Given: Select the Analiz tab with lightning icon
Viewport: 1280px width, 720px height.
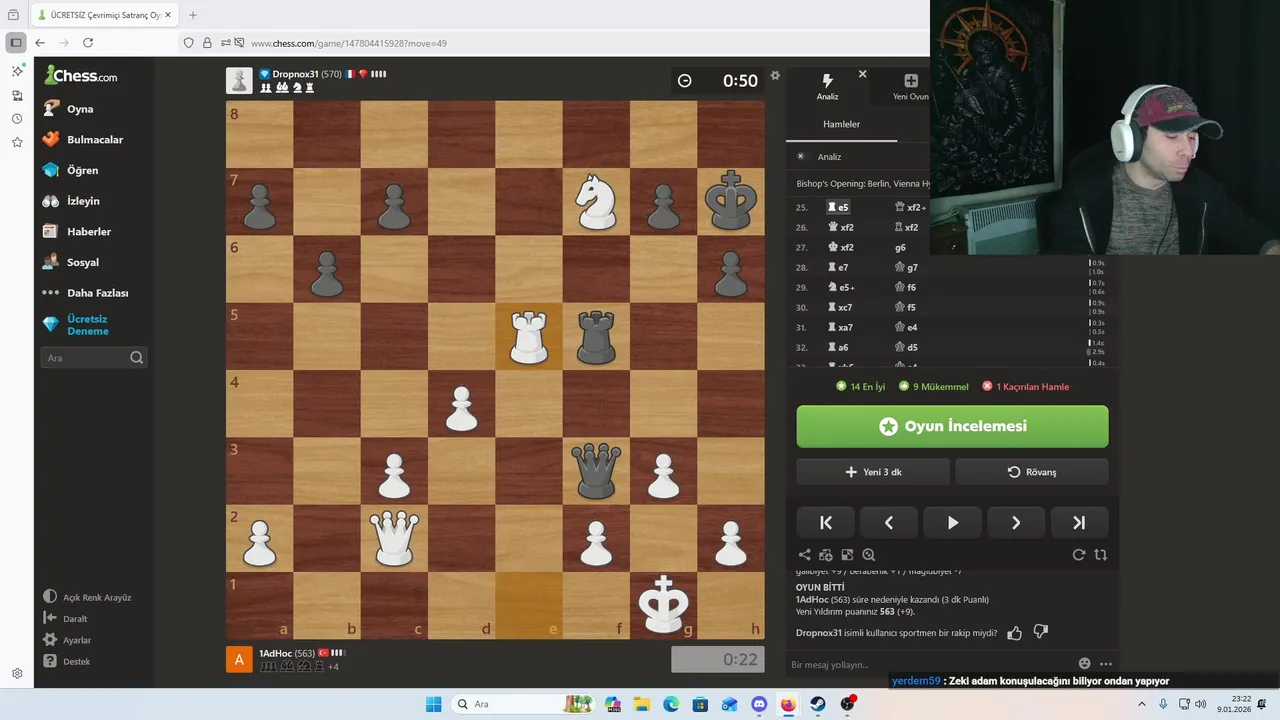Looking at the screenshot, I should pyautogui.click(x=827, y=87).
